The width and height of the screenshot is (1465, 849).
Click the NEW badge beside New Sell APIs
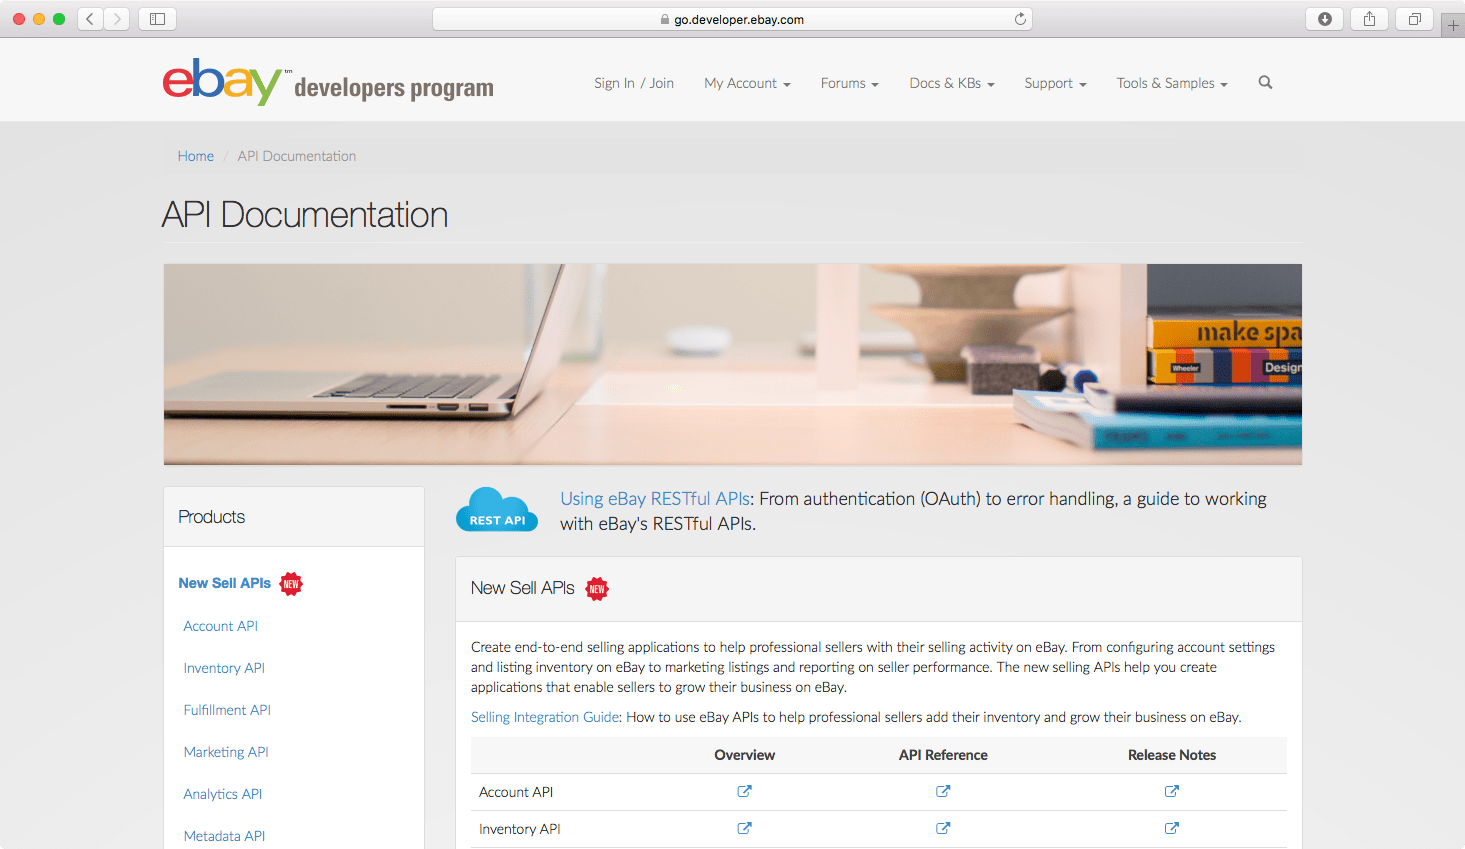point(291,583)
